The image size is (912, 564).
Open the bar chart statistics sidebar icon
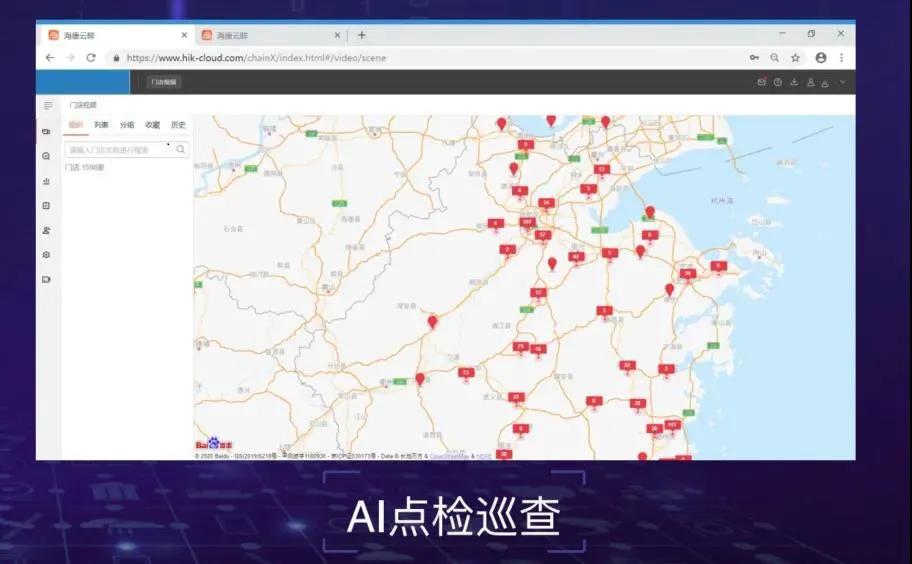[x=47, y=181]
